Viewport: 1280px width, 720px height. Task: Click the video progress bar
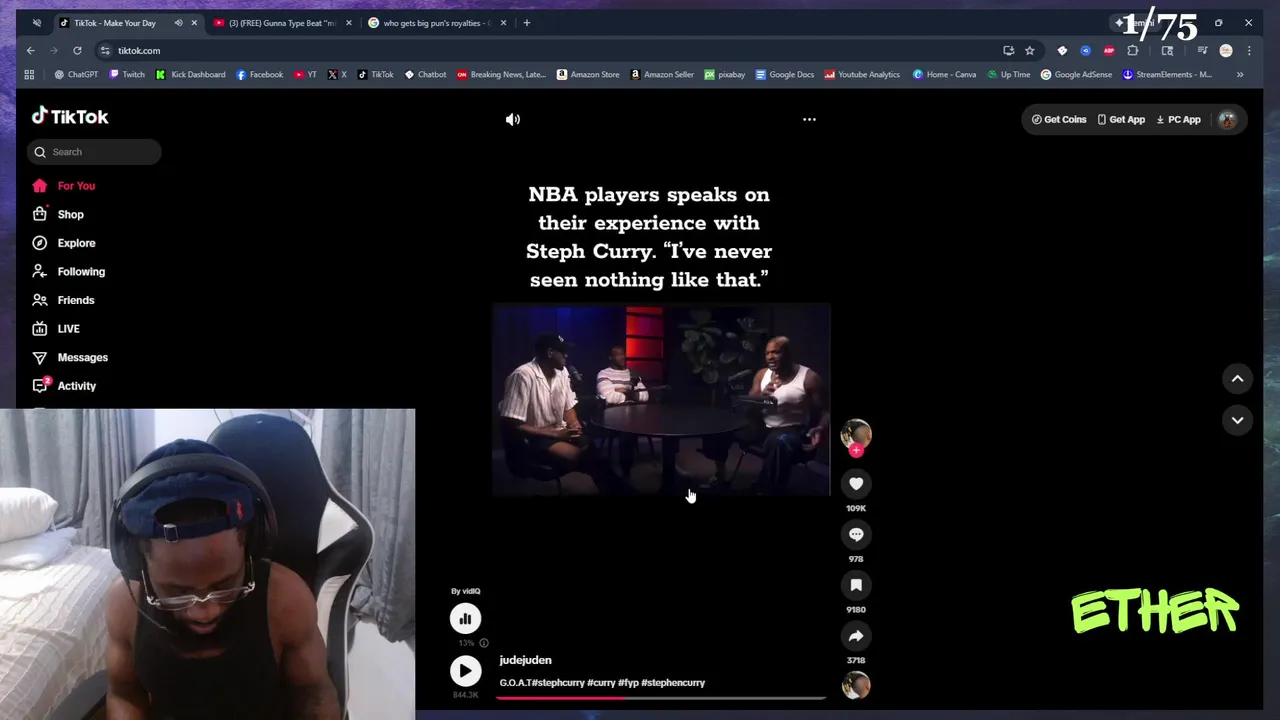click(x=661, y=697)
